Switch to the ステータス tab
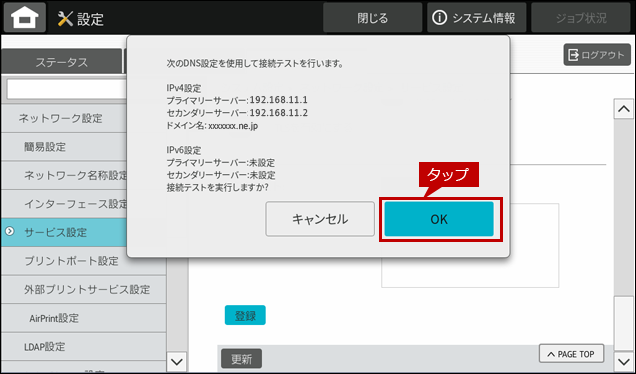This screenshot has width=636, height=374. coord(61,62)
